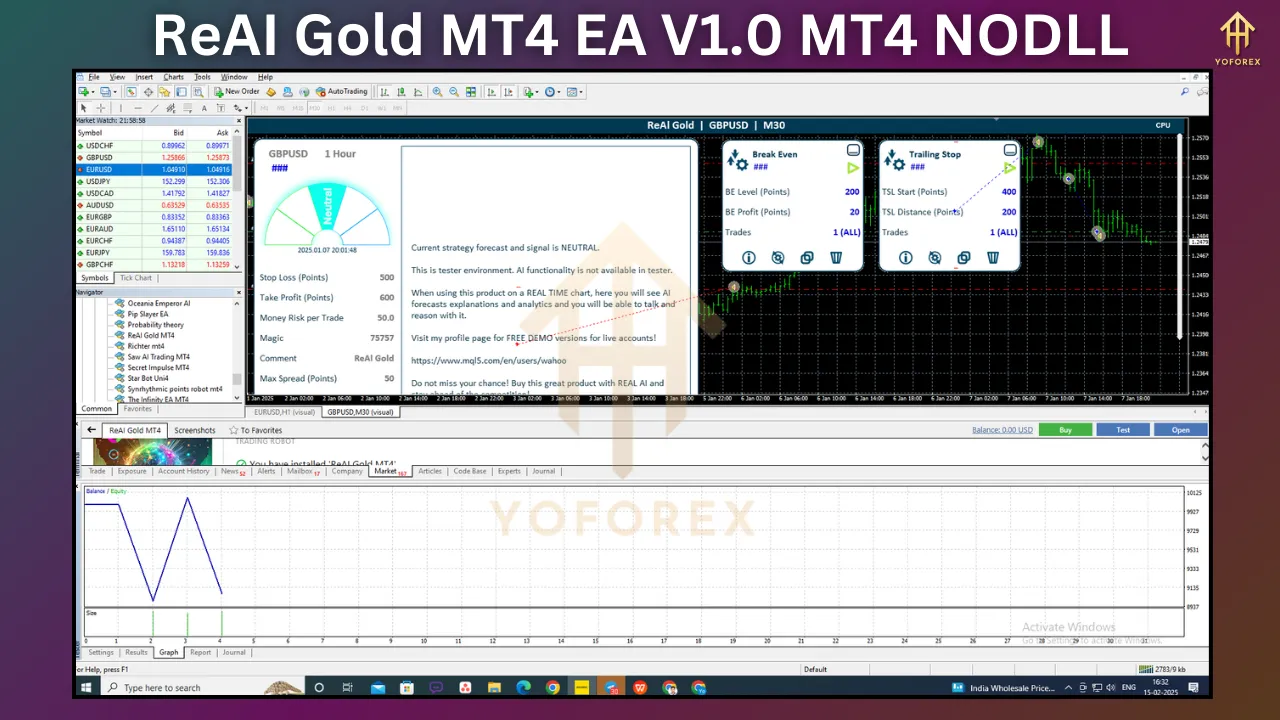The height and width of the screenshot is (720, 1280).
Task: Click the zoom in magnifier icon
Action: [437, 91]
